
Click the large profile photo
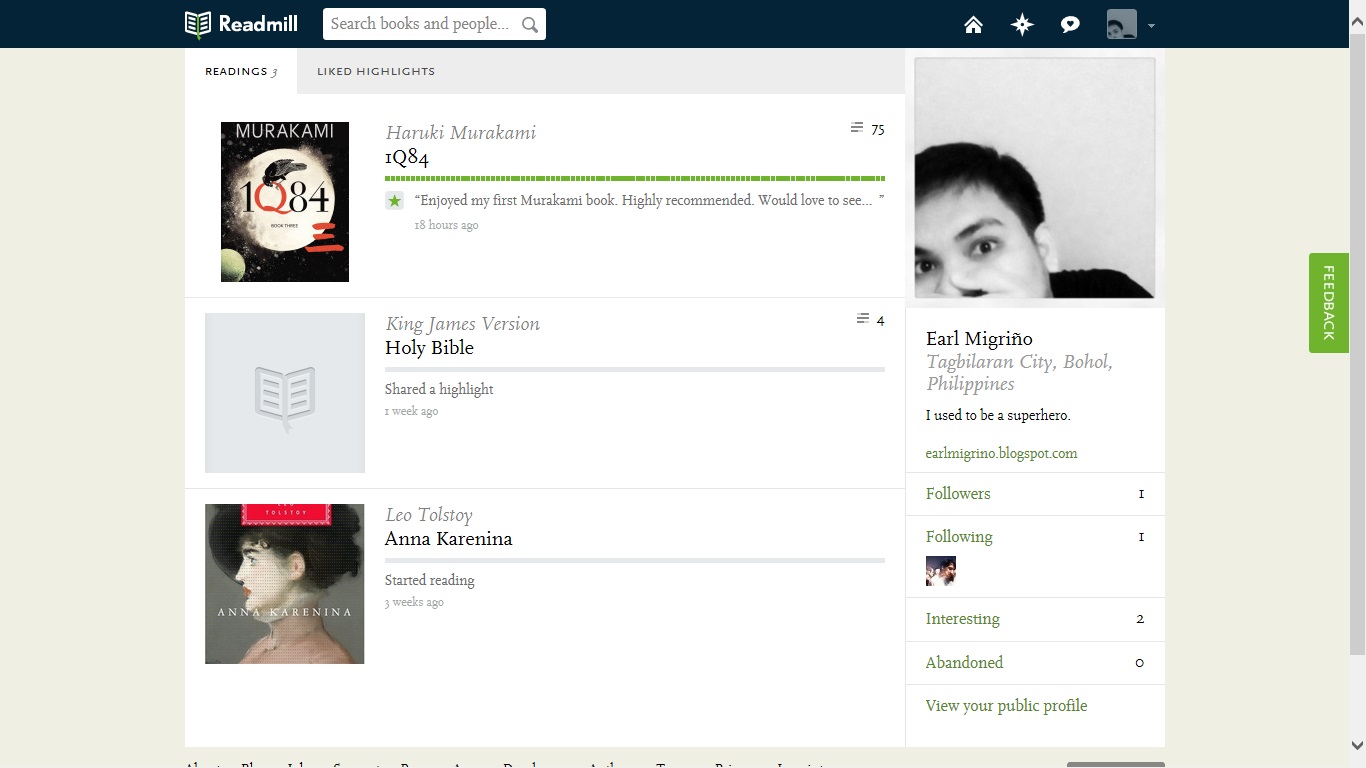point(1035,178)
